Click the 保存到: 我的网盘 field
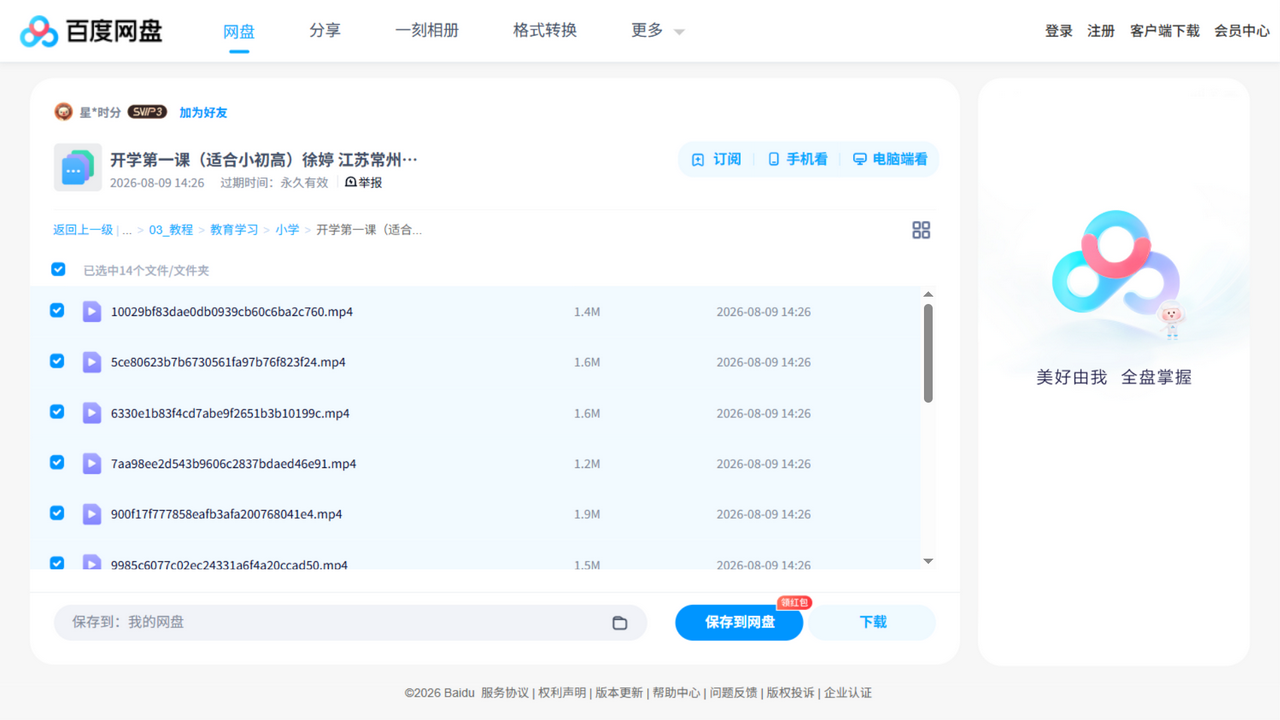Screen dimensions: 1280x720 pyautogui.click(x=350, y=622)
